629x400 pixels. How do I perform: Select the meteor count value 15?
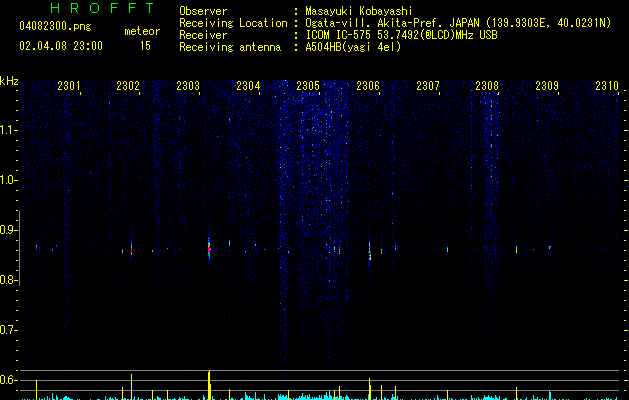click(145, 46)
